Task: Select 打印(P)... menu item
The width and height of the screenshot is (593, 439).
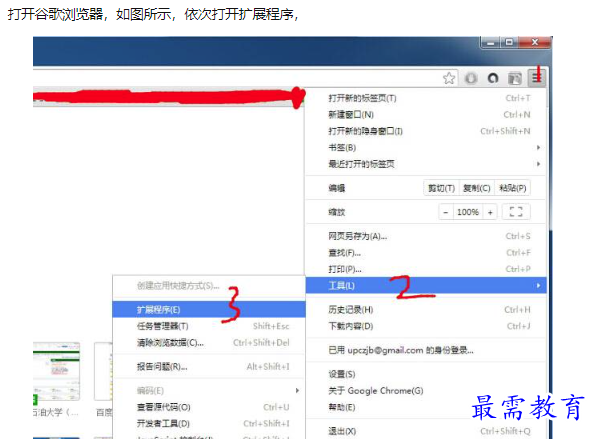Action: 425,269
